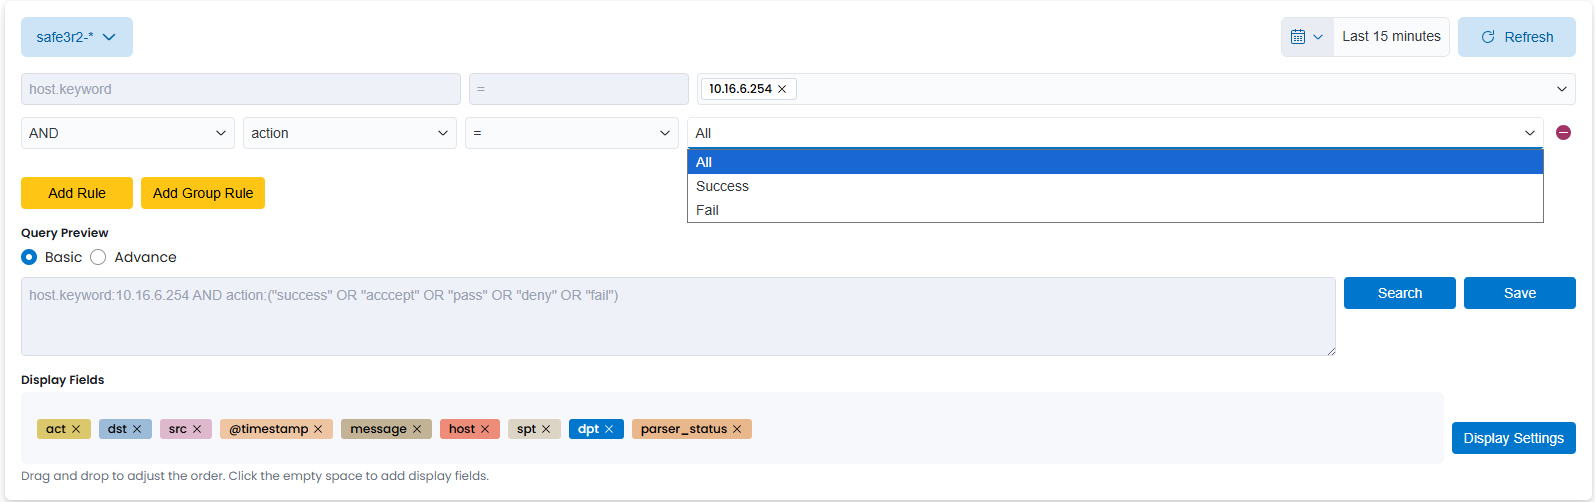Select the Advance query mode
The height and width of the screenshot is (502, 1595).
coord(98,257)
